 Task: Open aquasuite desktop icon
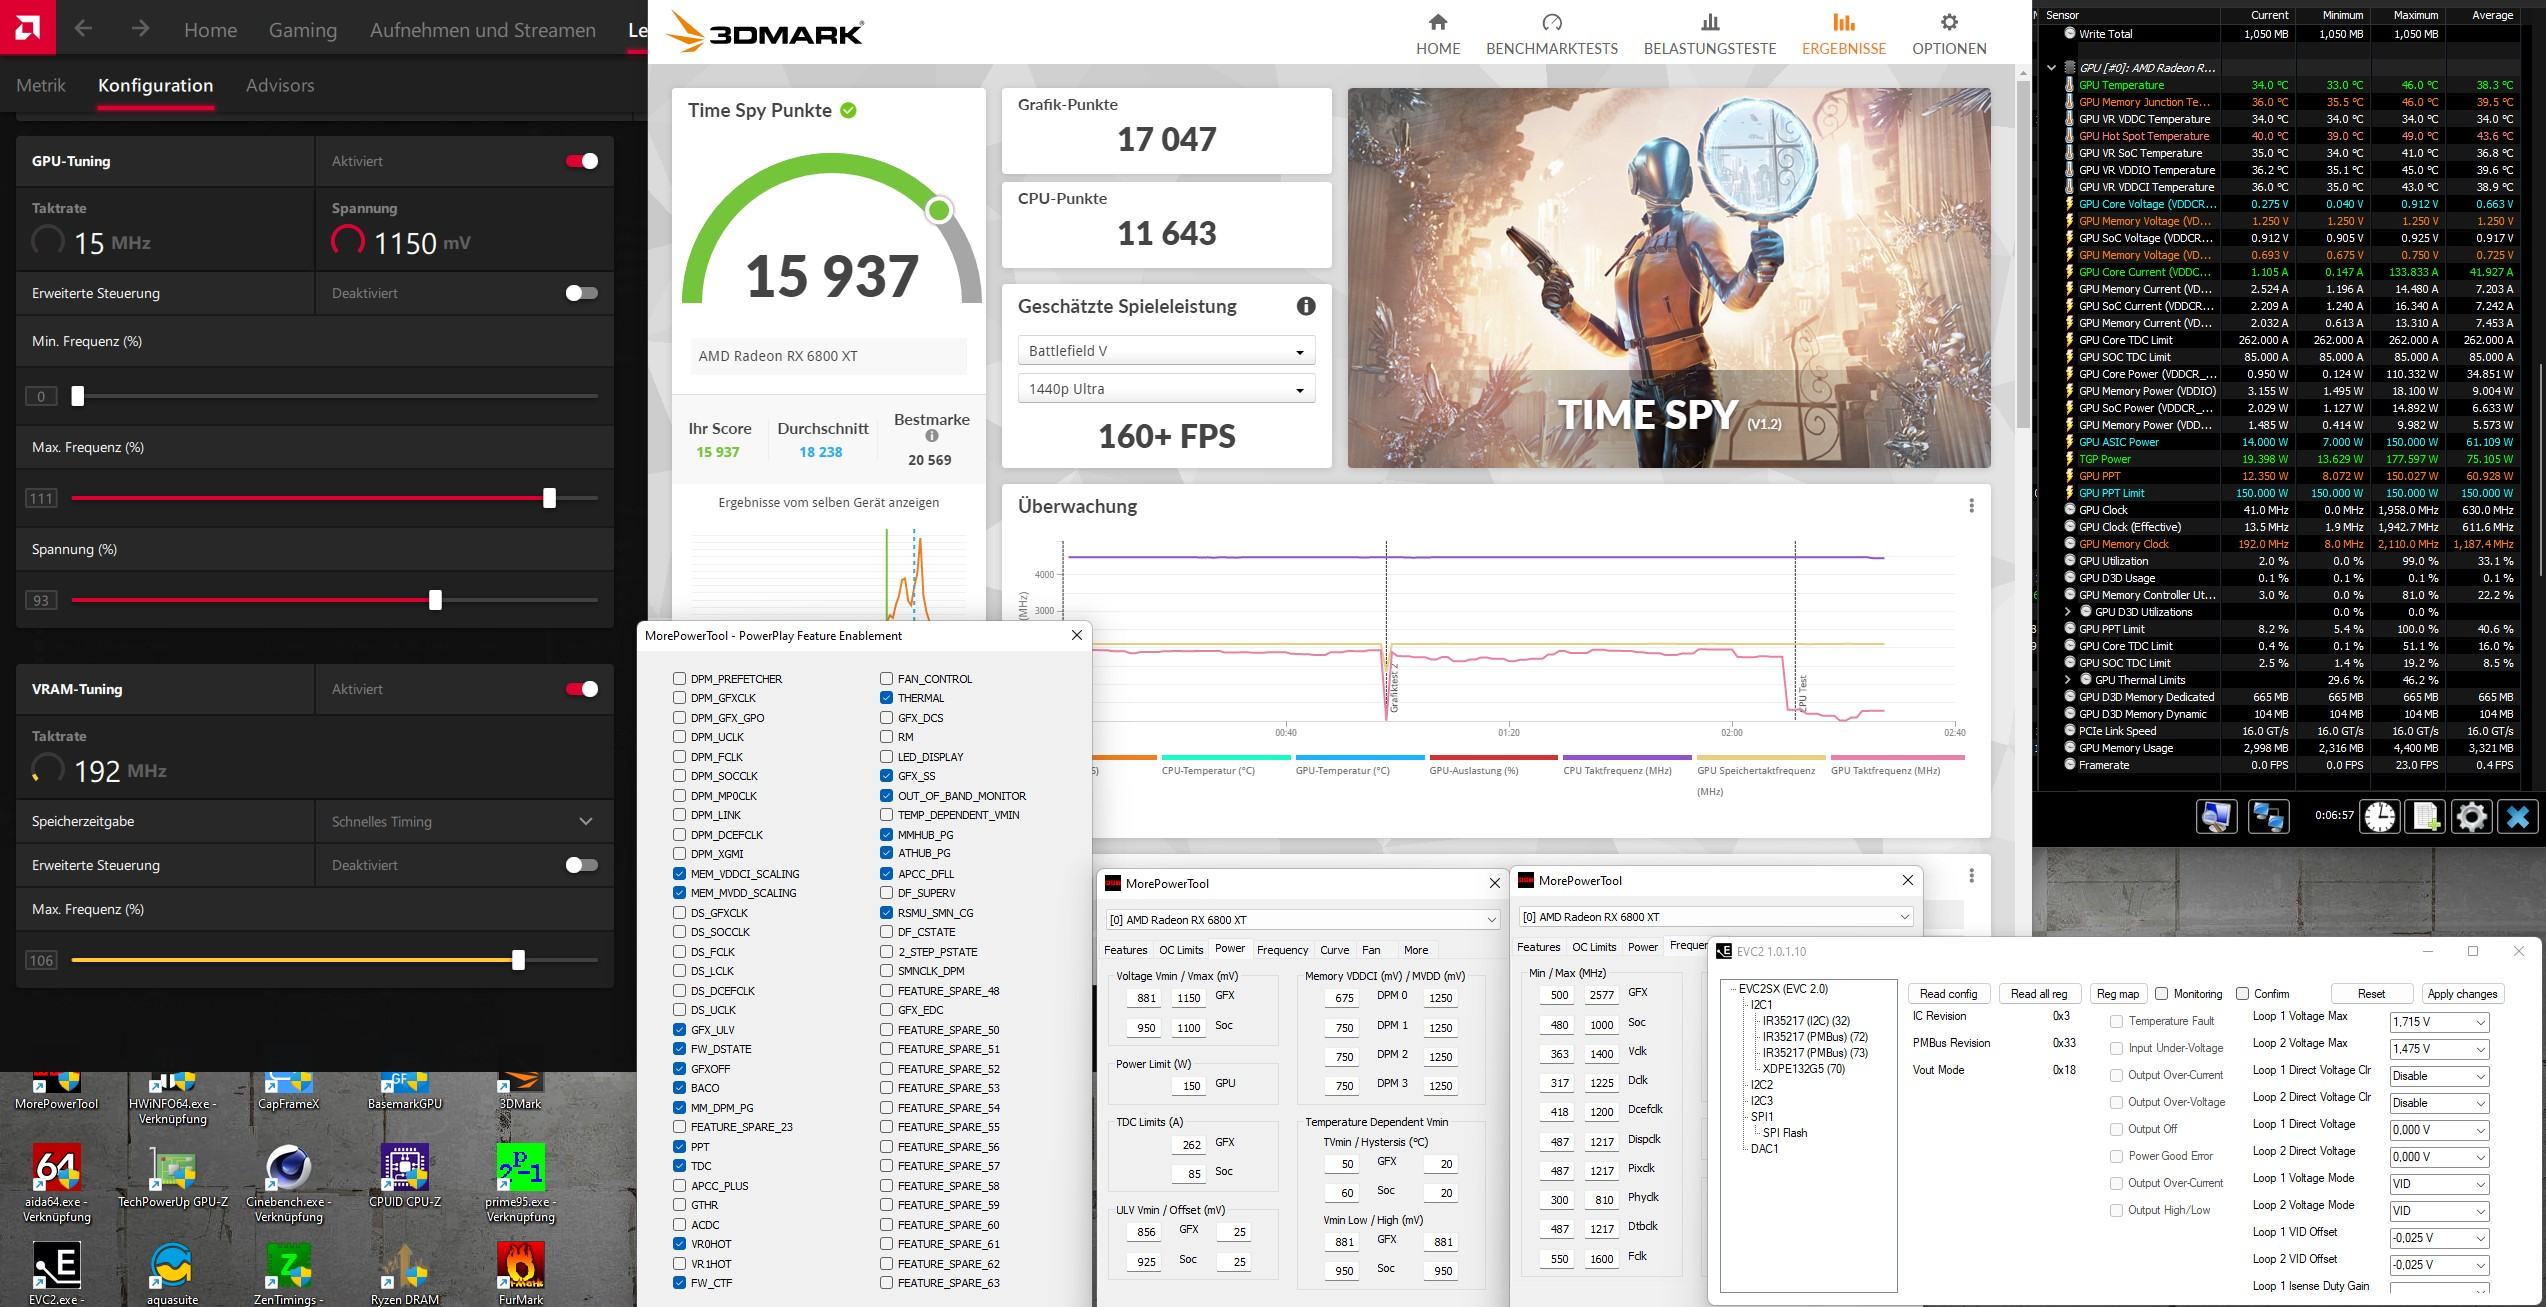point(172,1273)
